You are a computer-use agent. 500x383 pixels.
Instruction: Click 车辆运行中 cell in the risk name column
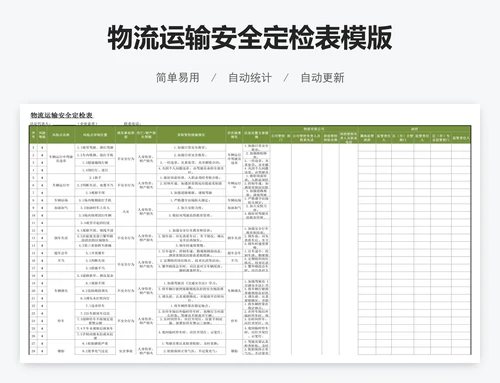pos(61,185)
